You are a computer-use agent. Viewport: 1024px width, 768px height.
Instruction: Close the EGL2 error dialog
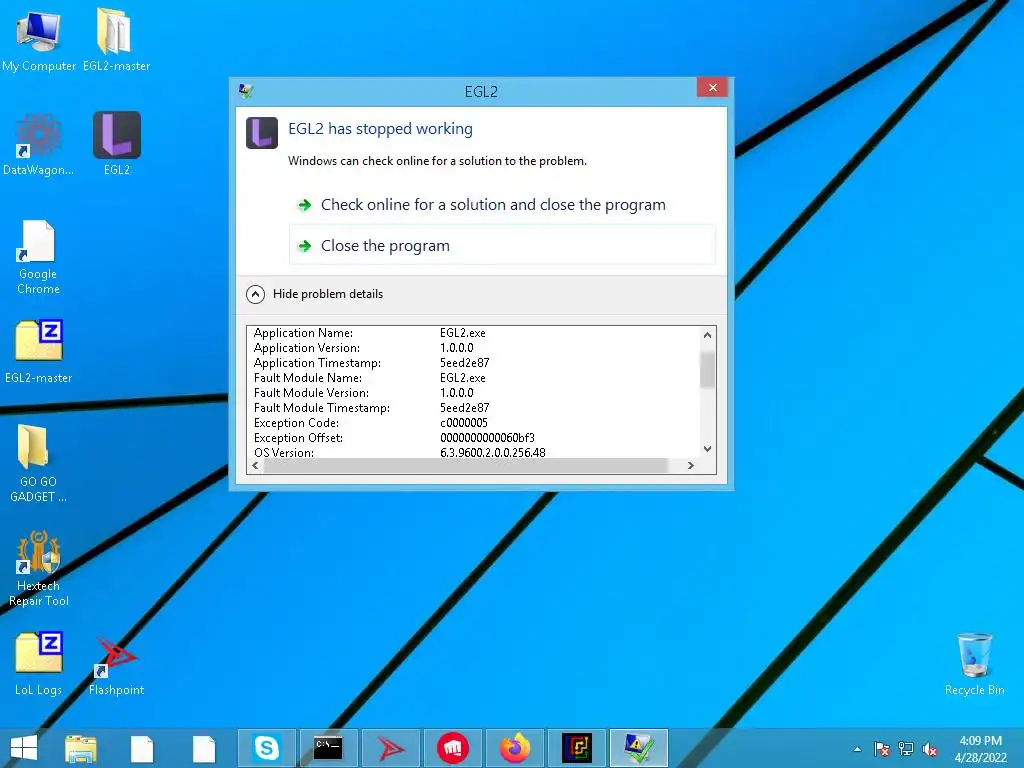point(712,88)
